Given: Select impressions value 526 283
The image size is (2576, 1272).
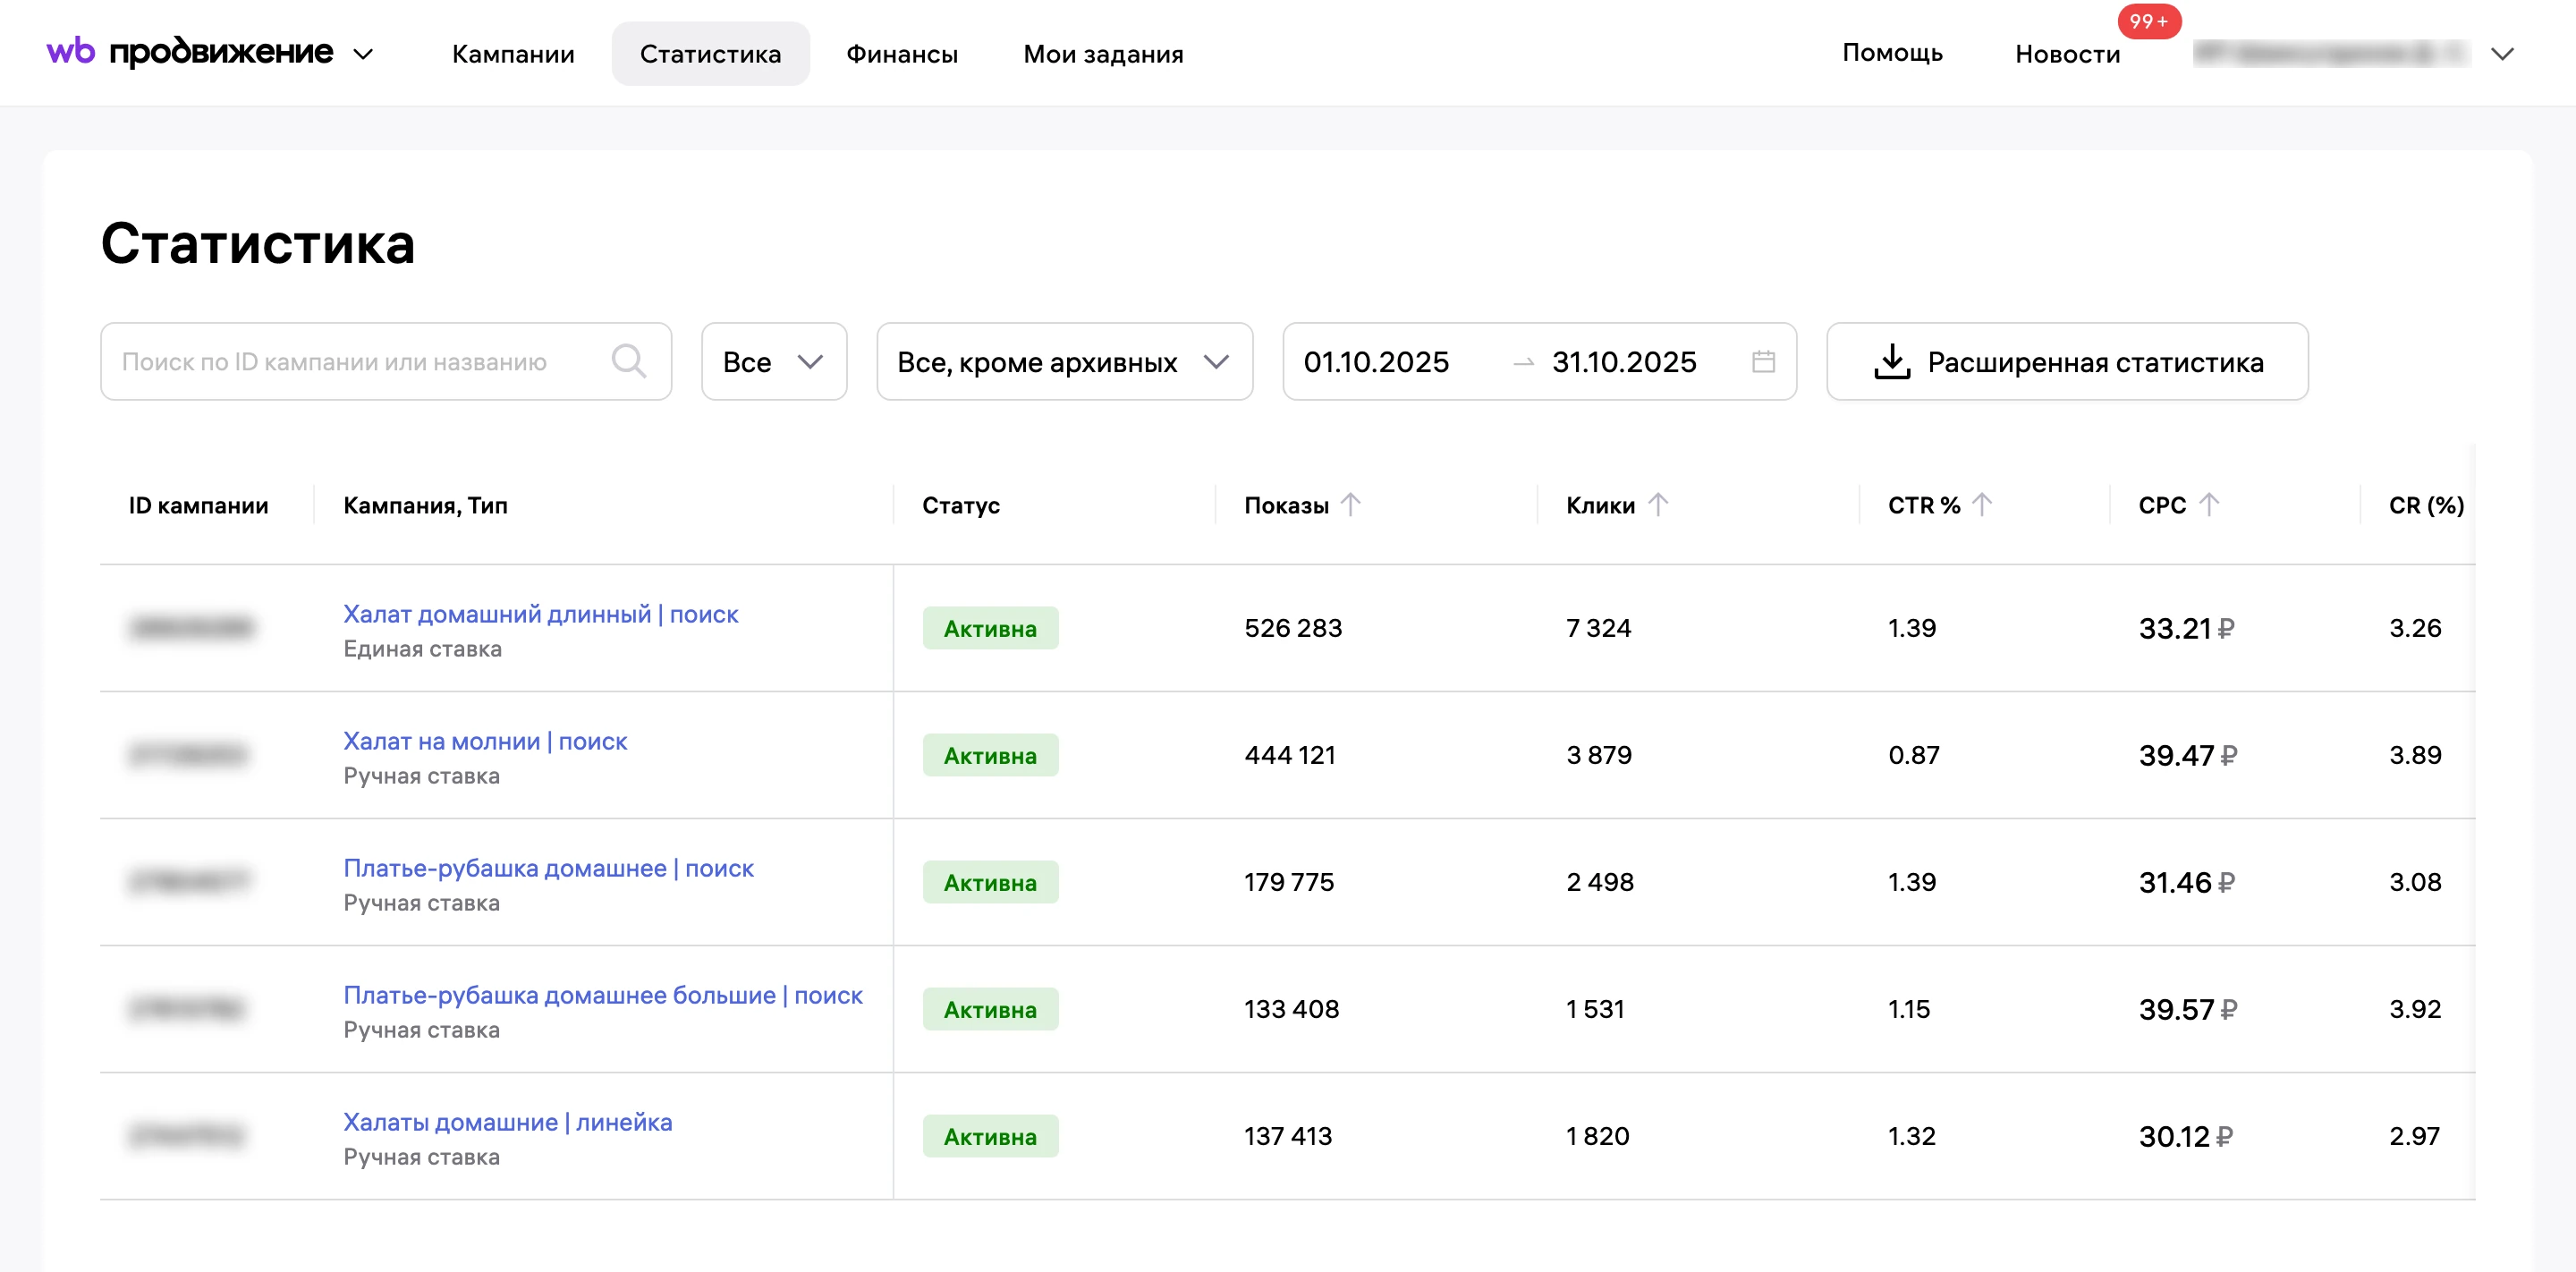Looking at the screenshot, I should coord(1293,628).
